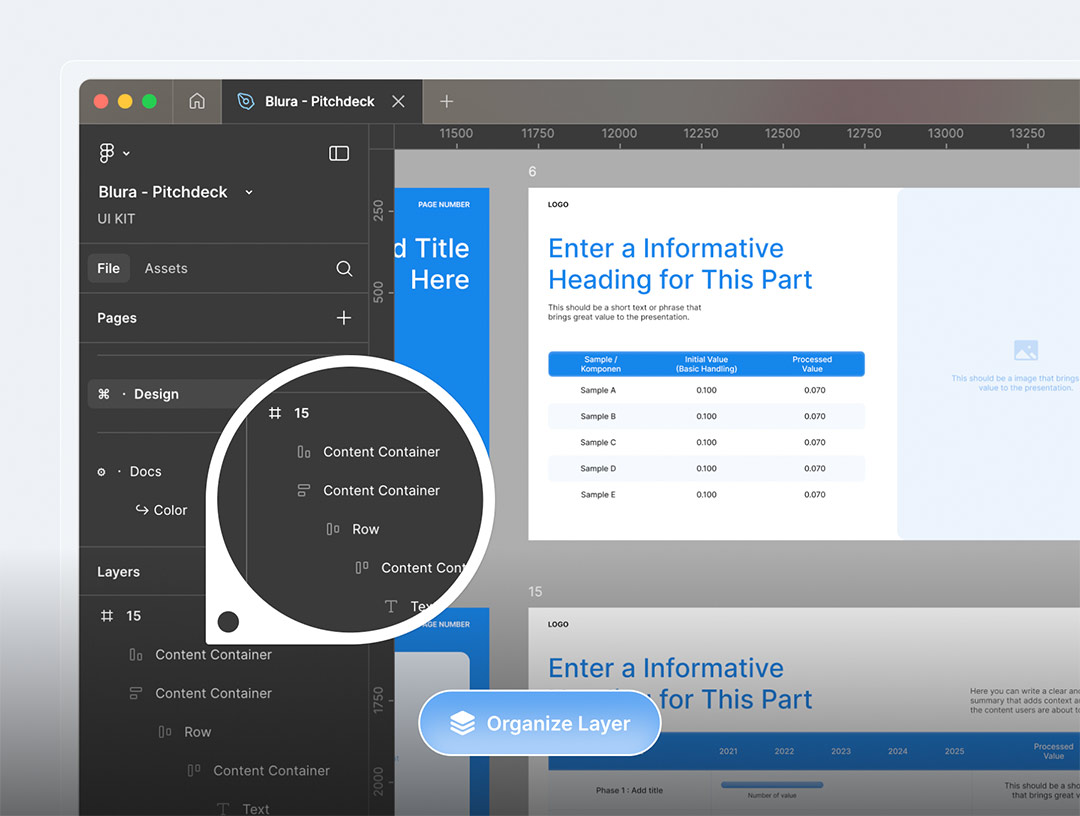Switch to the Assets tab
Image resolution: width=1080 pixels, height=816 pixels.
pyautogui.click(x=166, y=268)
